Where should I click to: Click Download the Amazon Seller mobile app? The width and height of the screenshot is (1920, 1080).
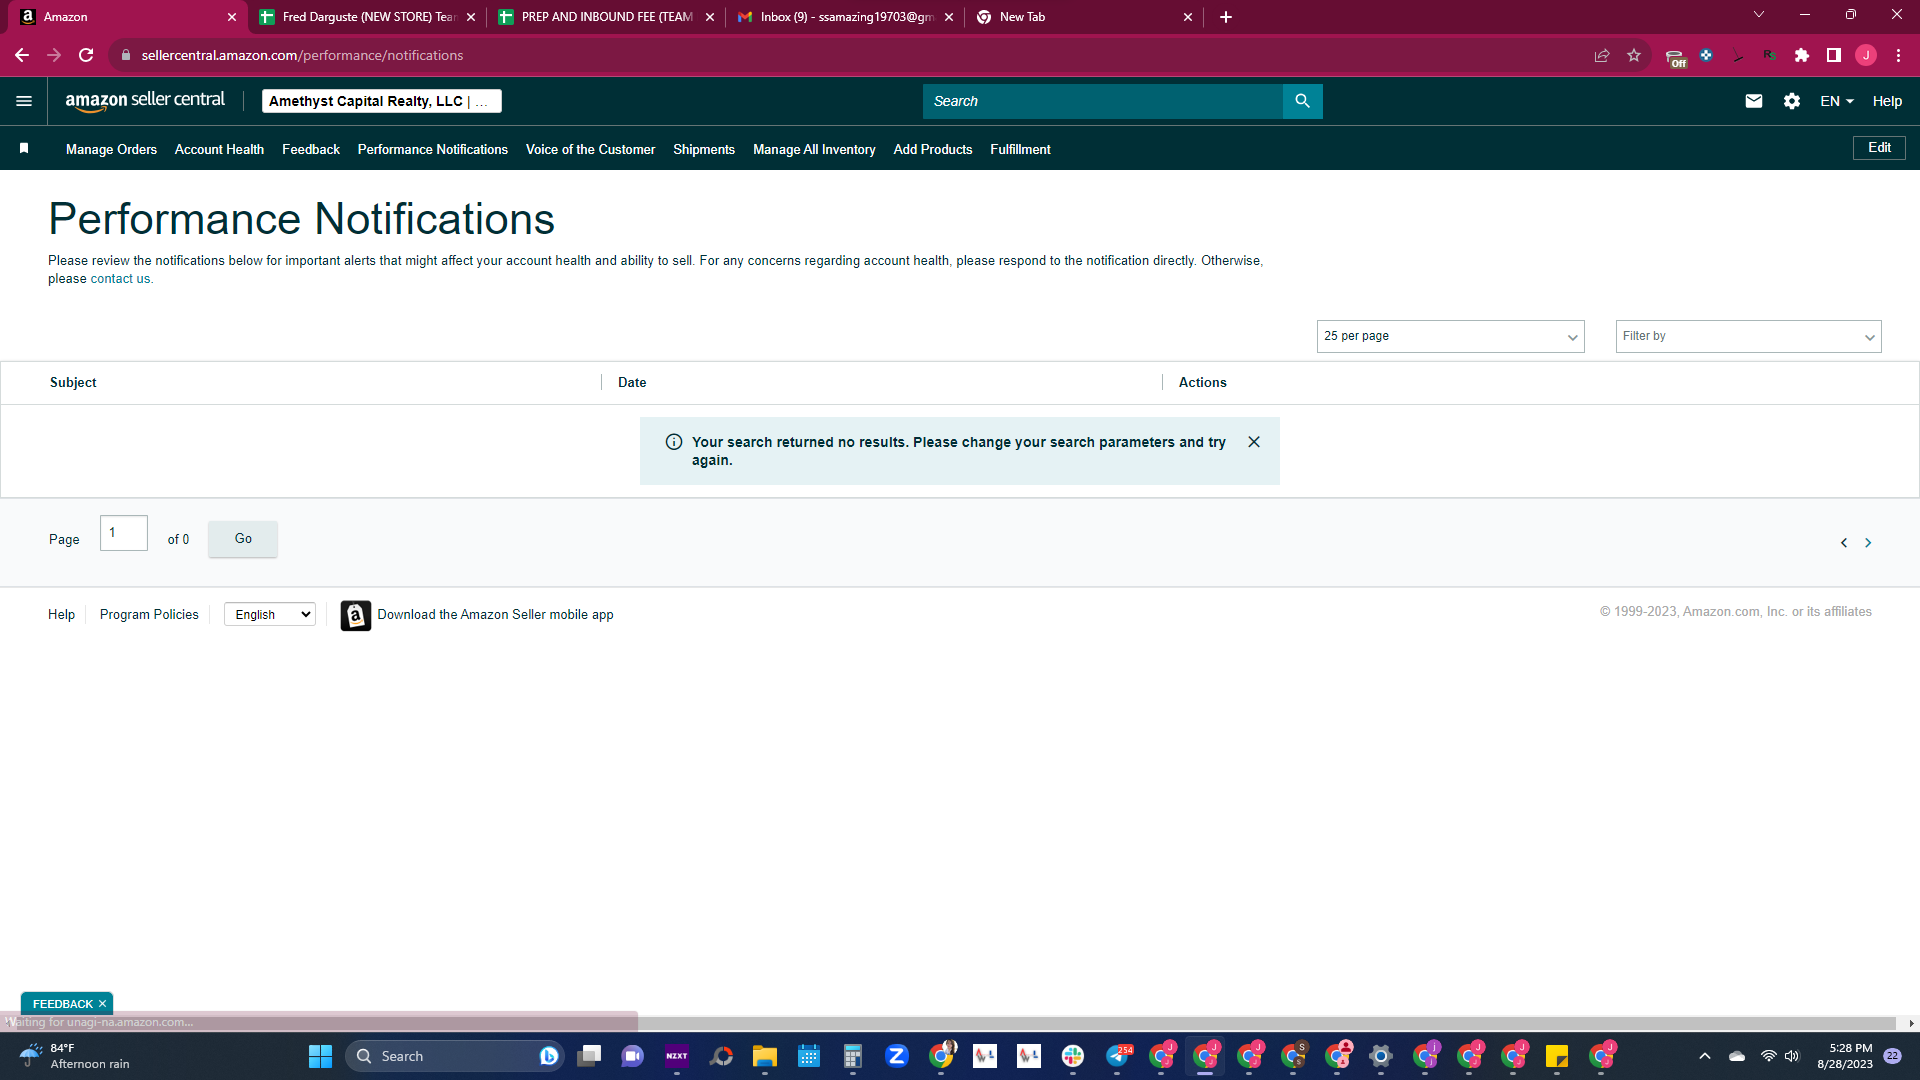pos(495,614)
